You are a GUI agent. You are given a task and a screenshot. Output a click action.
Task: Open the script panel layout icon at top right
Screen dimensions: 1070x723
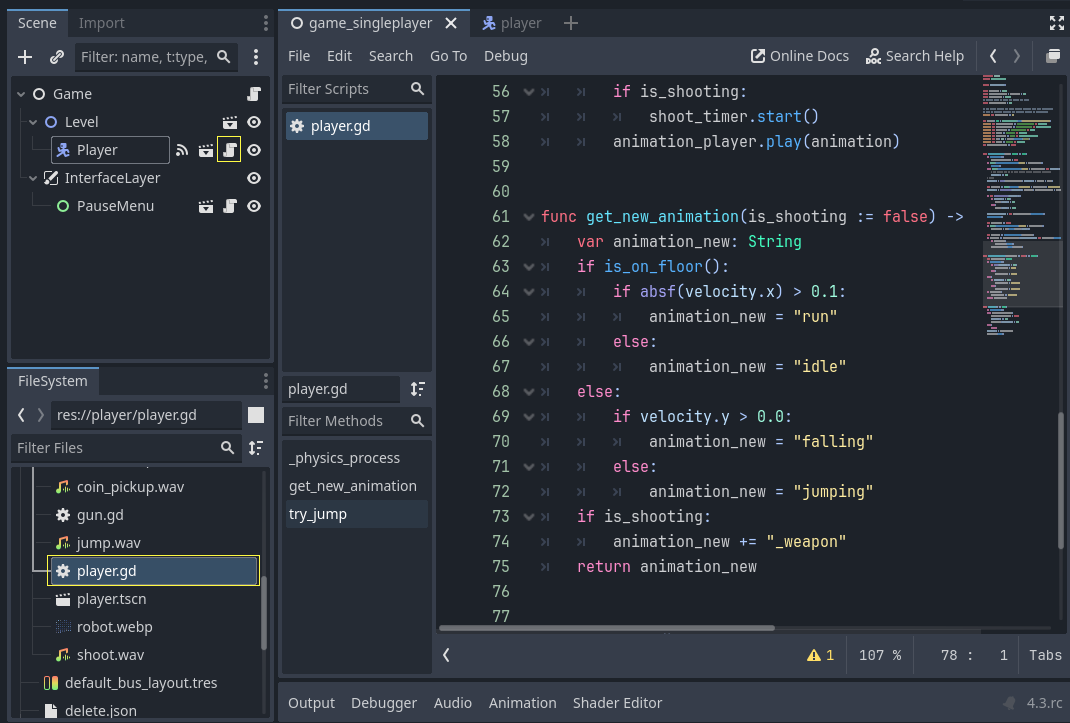click(x=1052, y=56)
